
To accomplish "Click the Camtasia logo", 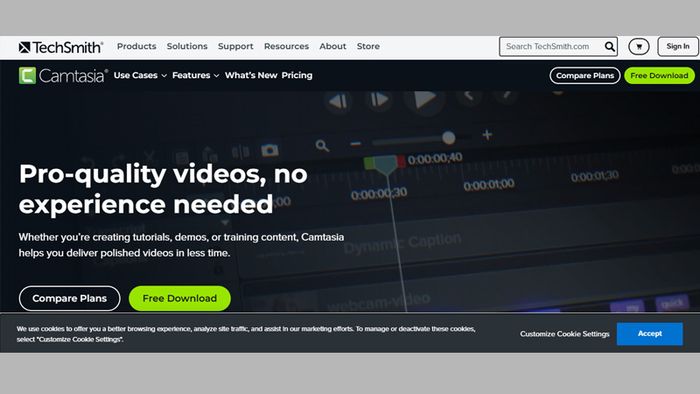I will coord(63,75).
